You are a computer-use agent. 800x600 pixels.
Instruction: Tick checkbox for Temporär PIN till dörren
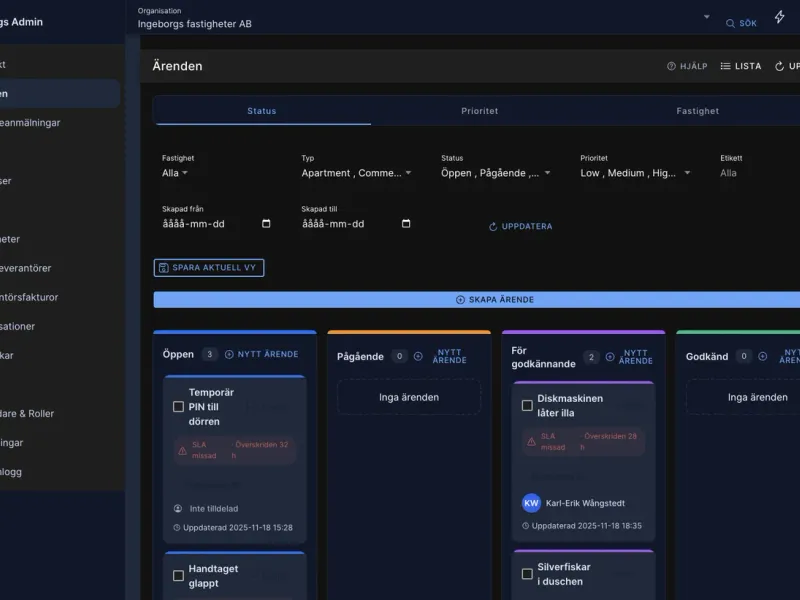(x=178, y=407)
